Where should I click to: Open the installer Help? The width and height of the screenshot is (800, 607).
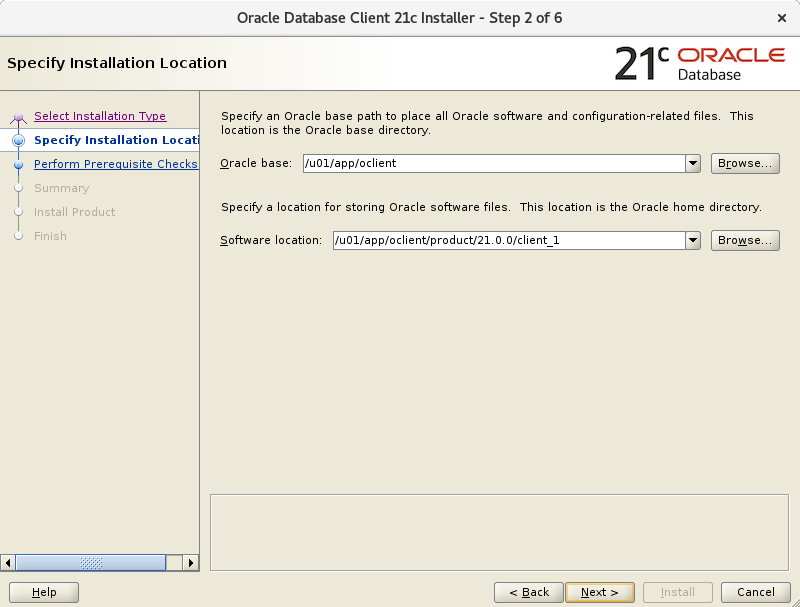pyautogui.click(x=44, y=592)
